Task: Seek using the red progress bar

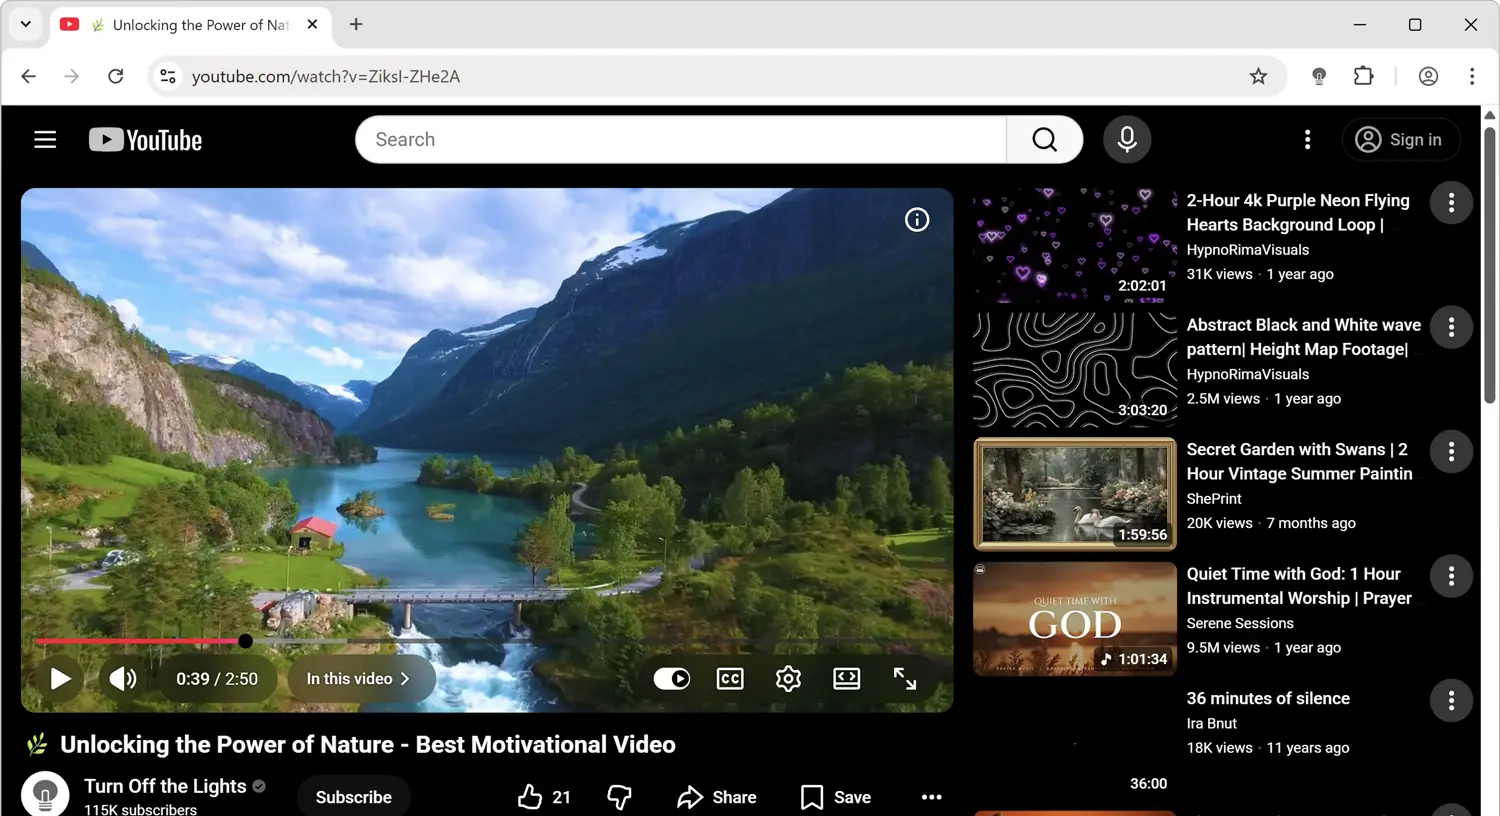Action: click(140, 641)
